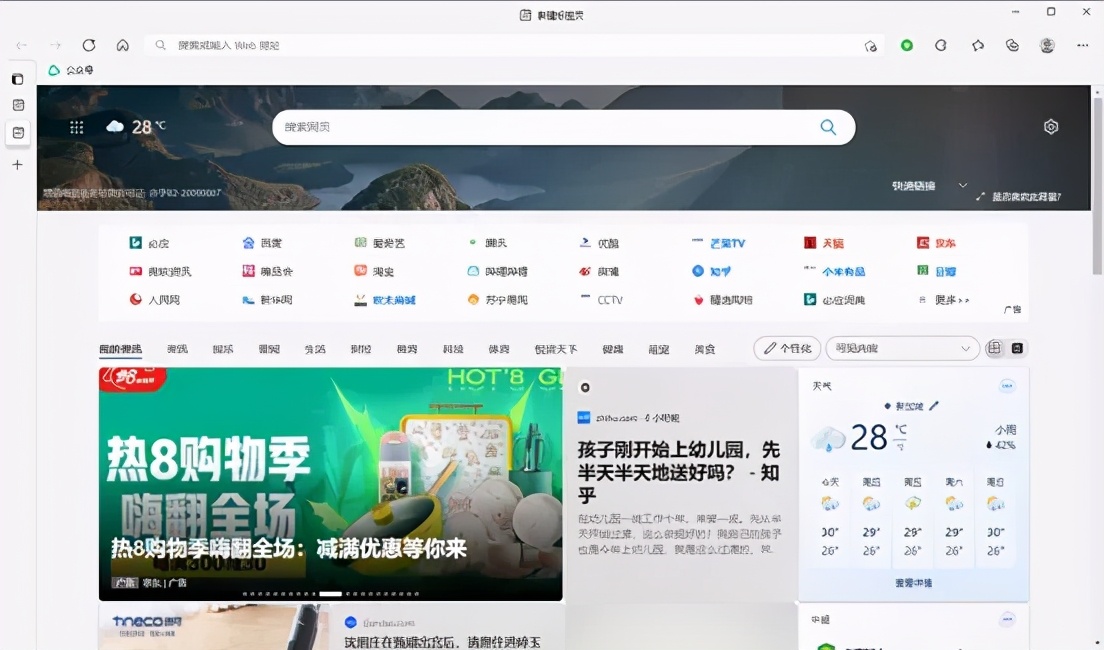Select the top icon in the left sidebar
Viewport: 1104px width, 650px height.
click(16, 78)
